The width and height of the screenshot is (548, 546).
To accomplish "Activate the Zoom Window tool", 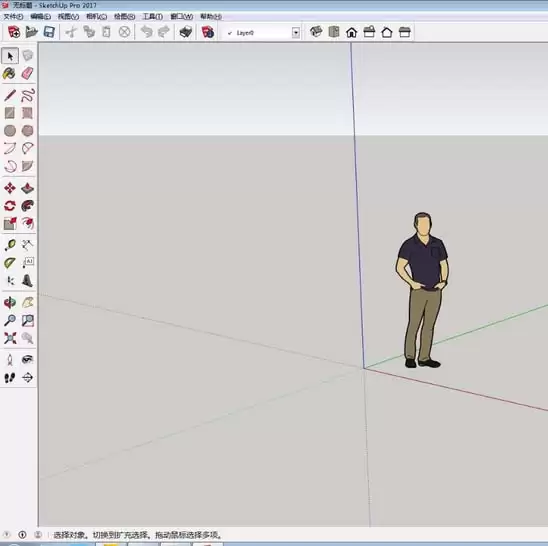I will 27,320.
